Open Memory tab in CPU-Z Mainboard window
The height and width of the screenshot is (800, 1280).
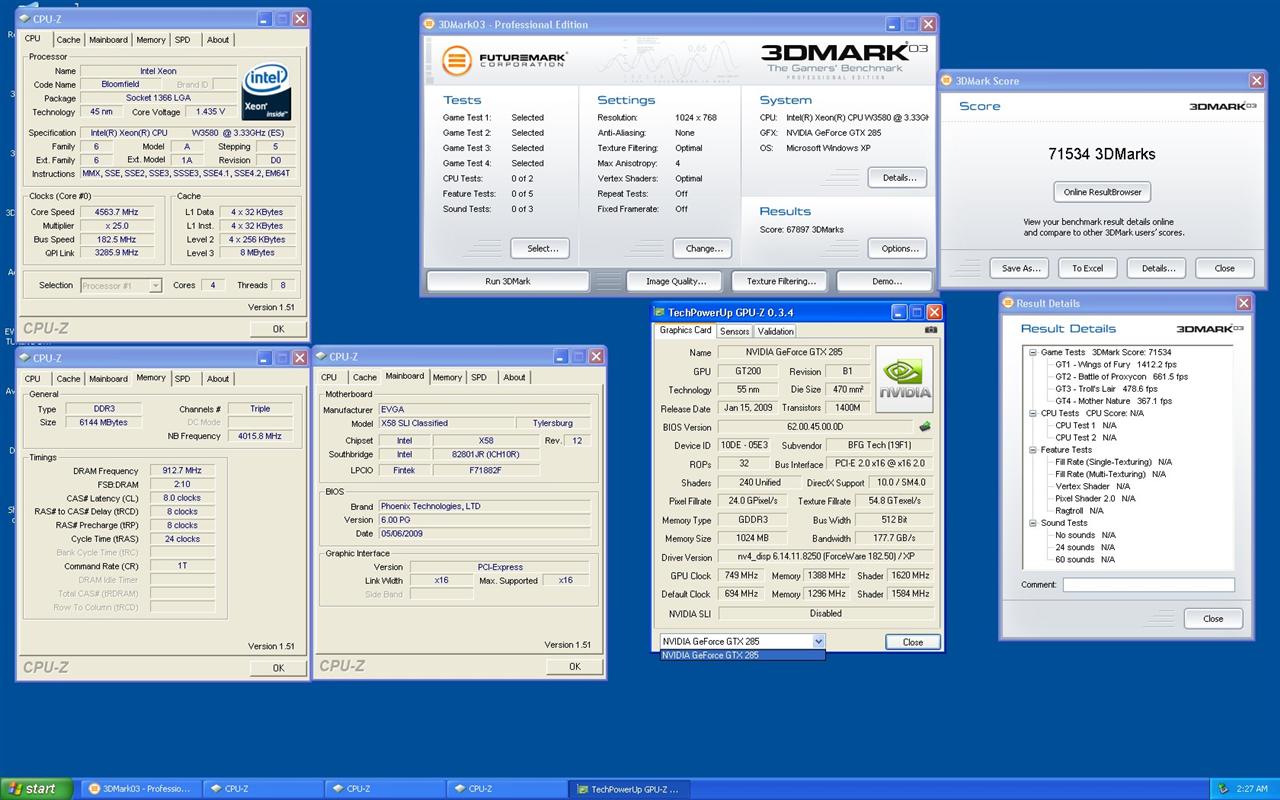(x=447, y=377)
